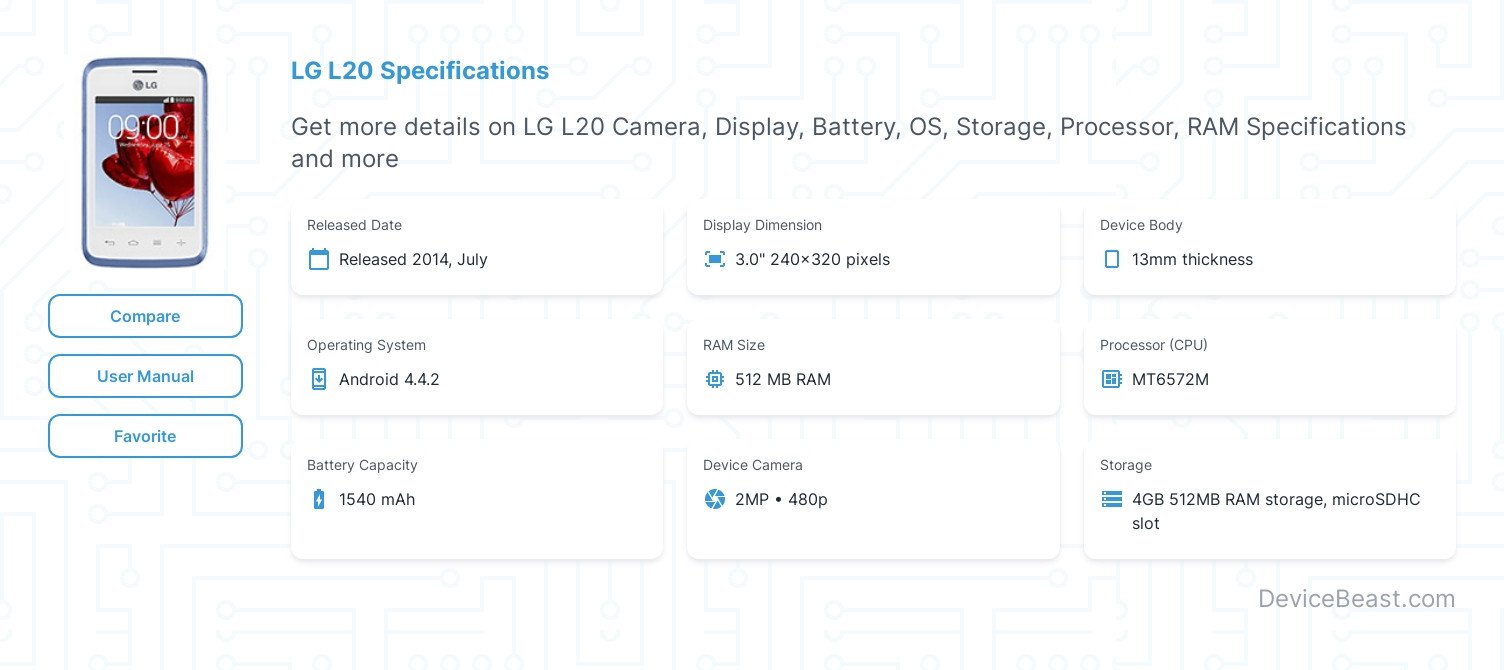Click the camera aperture icon next to 2MP

(x=715, y=500)
